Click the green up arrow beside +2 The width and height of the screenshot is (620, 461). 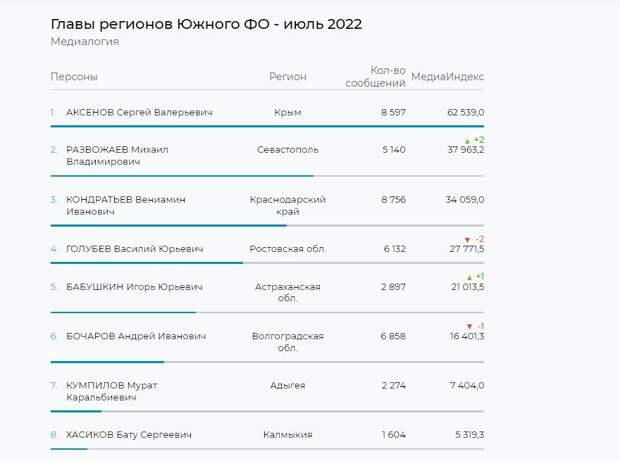(x=467, y=141)
